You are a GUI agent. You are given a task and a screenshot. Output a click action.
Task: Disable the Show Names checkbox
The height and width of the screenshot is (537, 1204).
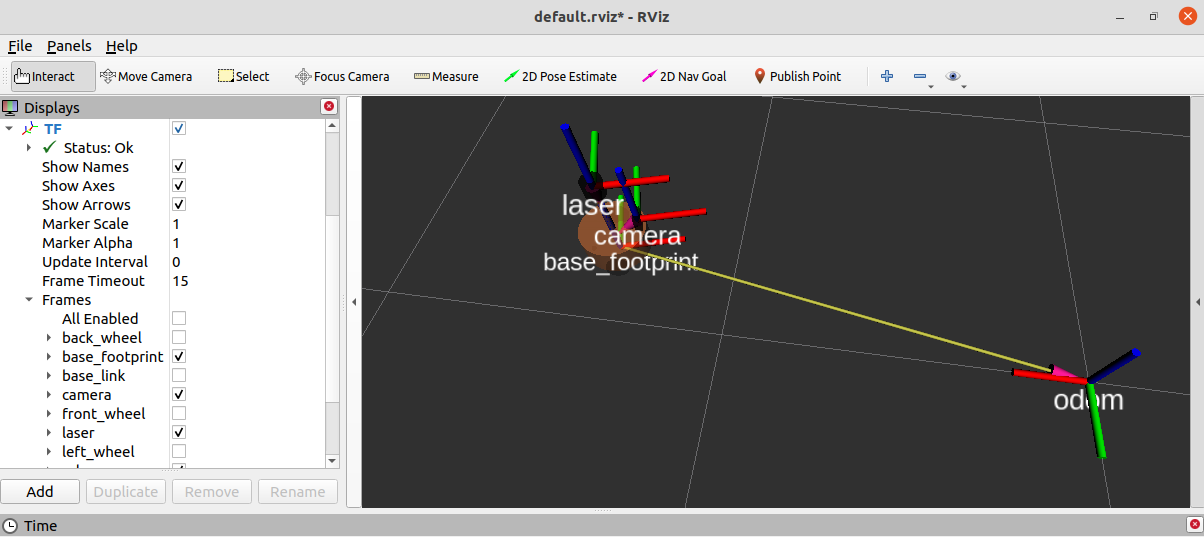tap(179, 167)
